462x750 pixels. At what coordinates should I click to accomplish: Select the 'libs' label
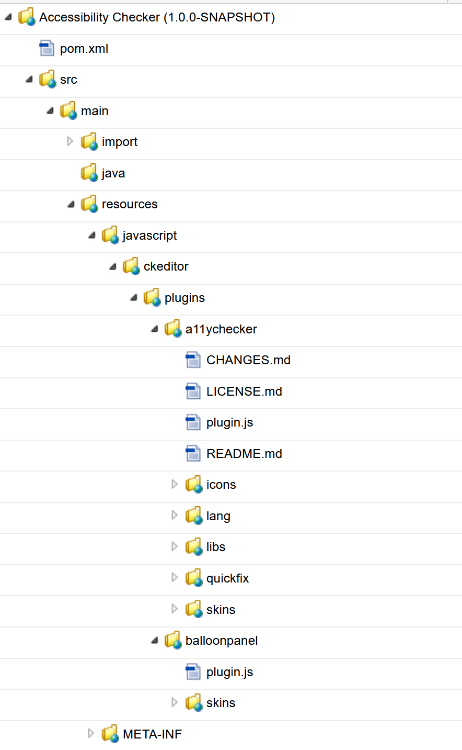click(216, 547)
